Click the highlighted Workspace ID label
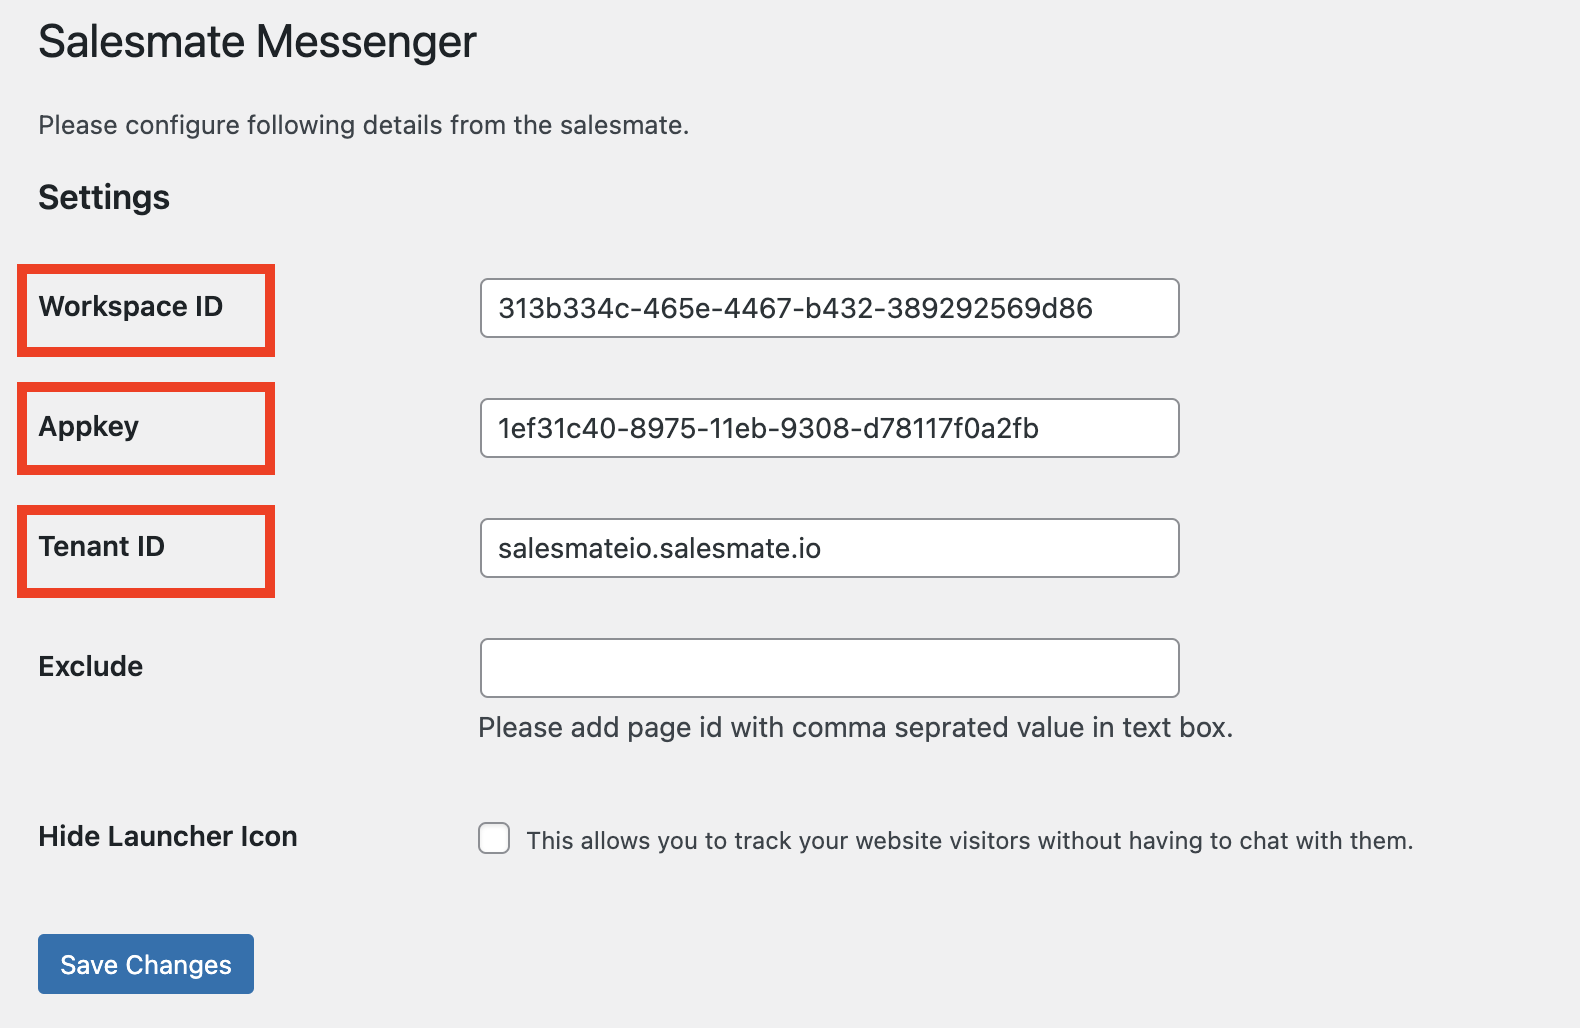Screen dimensions: 1580x1028 131,307
